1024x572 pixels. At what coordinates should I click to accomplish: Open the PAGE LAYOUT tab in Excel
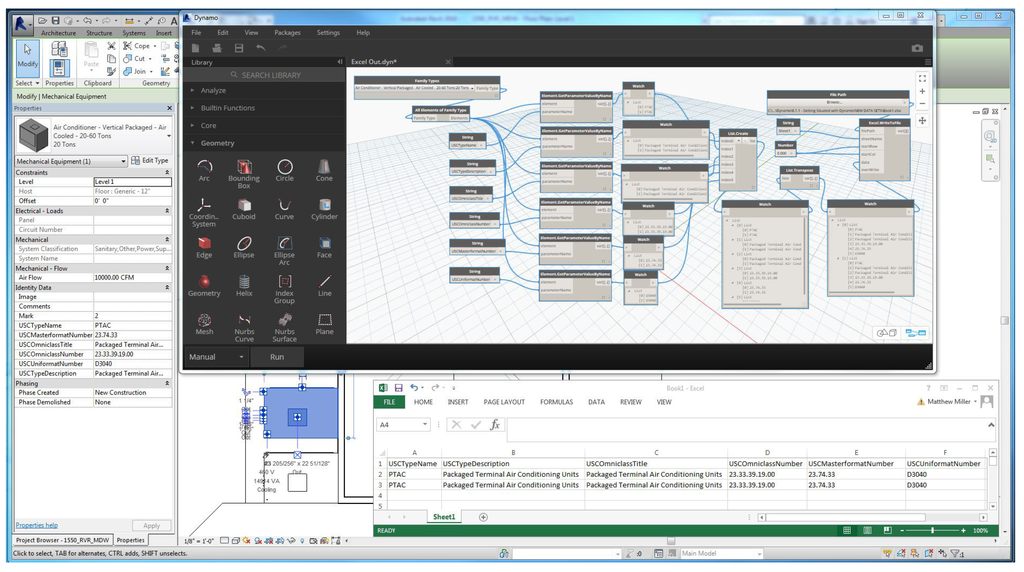(505, 402)
